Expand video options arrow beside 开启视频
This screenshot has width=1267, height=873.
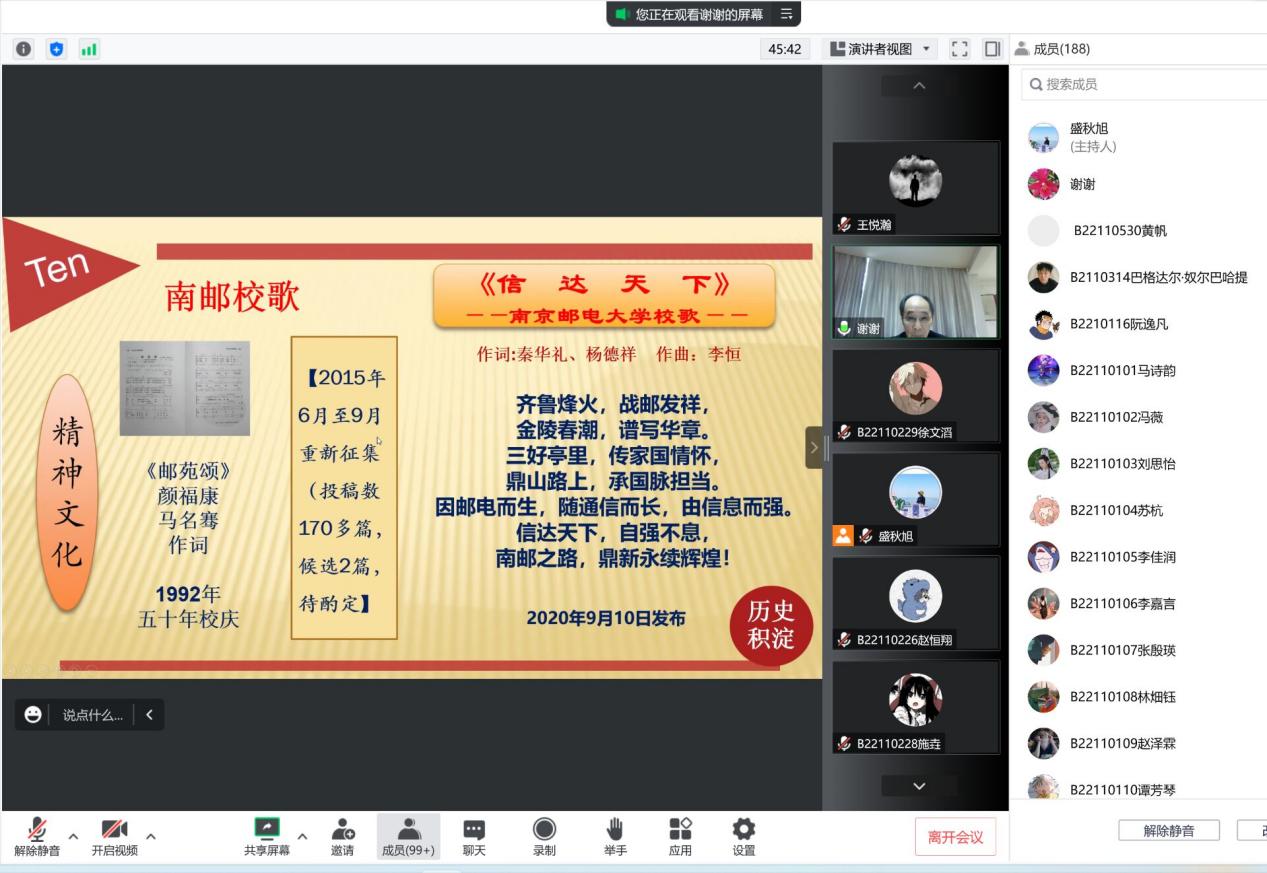(151, 835)
